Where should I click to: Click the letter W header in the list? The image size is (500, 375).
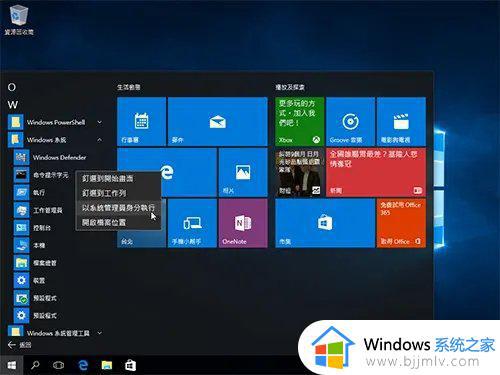[13, 104]
